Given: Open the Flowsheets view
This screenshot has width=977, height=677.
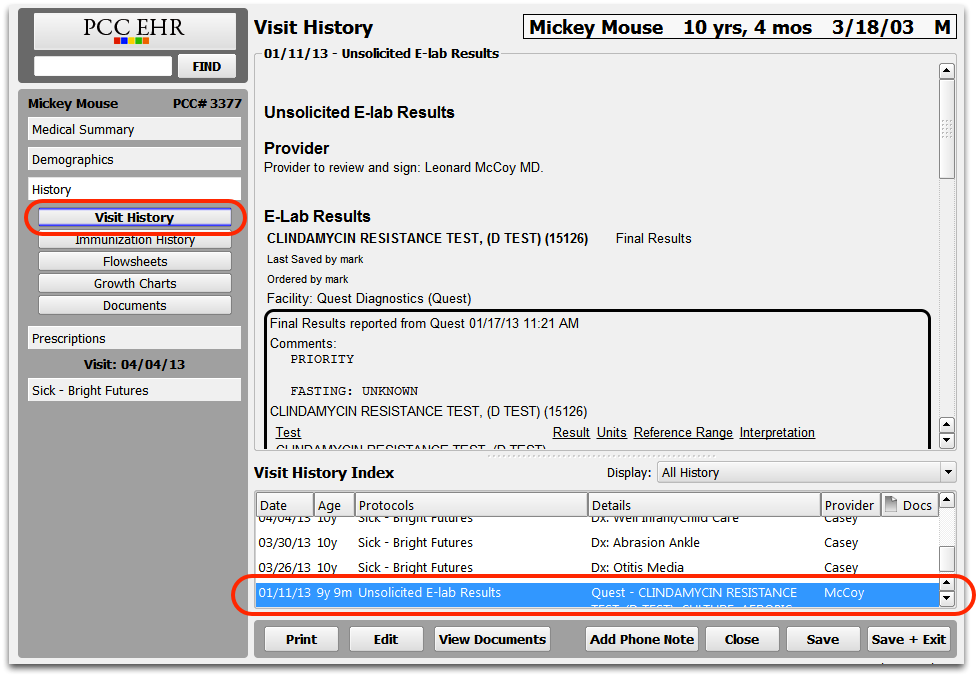Looking at the screenshot, I should pos(135,262).
